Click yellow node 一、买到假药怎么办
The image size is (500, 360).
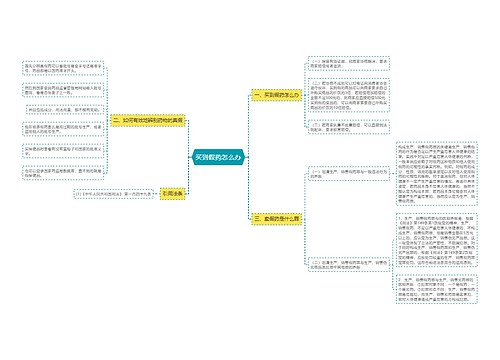click(x=277, y=95)
